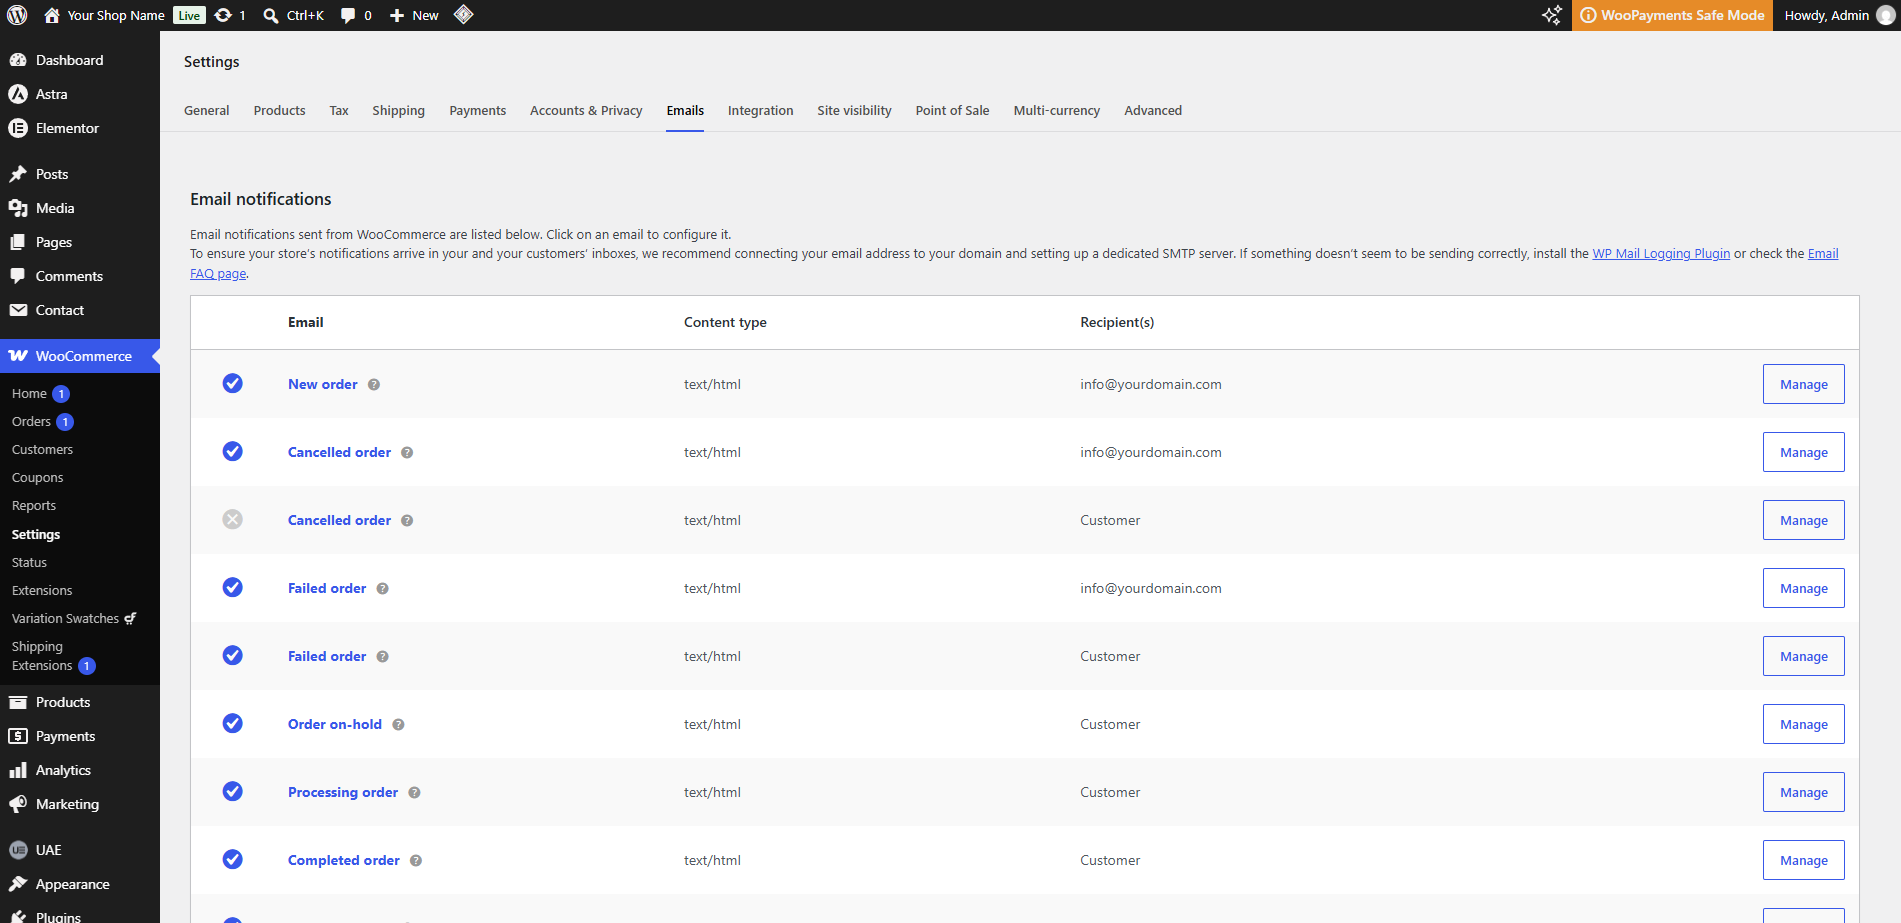1901x923 pixels.
Task: Click the WordPress logo icon
Action: click(x=17, y=15)
